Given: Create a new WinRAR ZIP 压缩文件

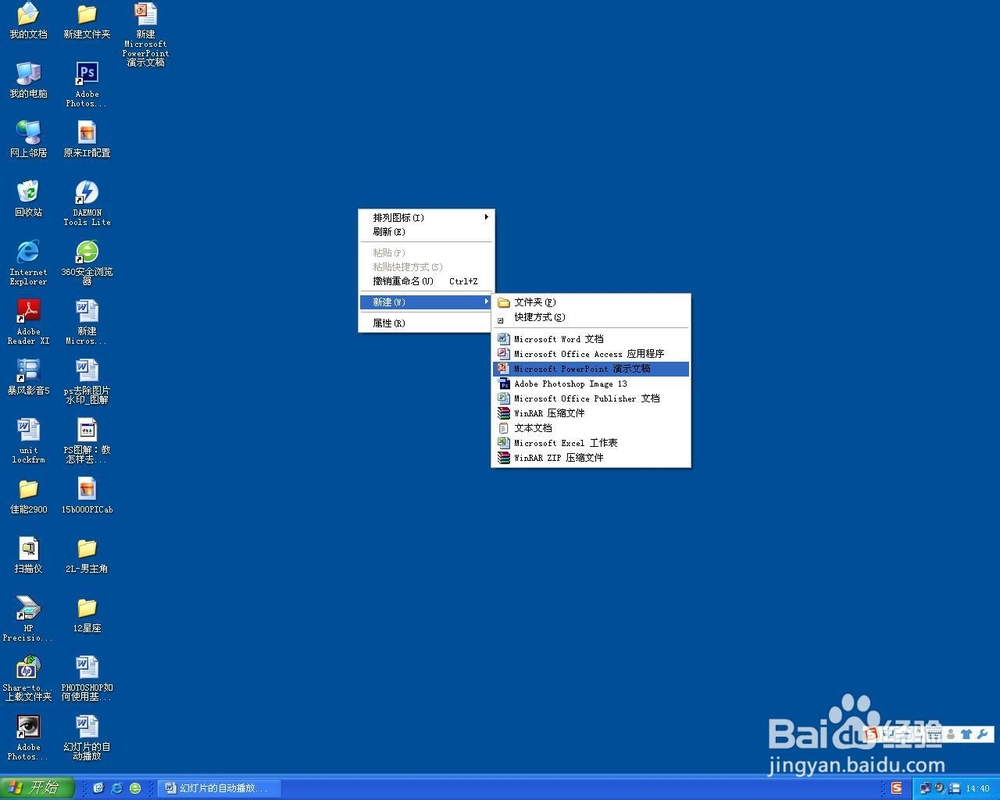Looking at the screenshot, I should pyautogui.click(x=591, y=457).
